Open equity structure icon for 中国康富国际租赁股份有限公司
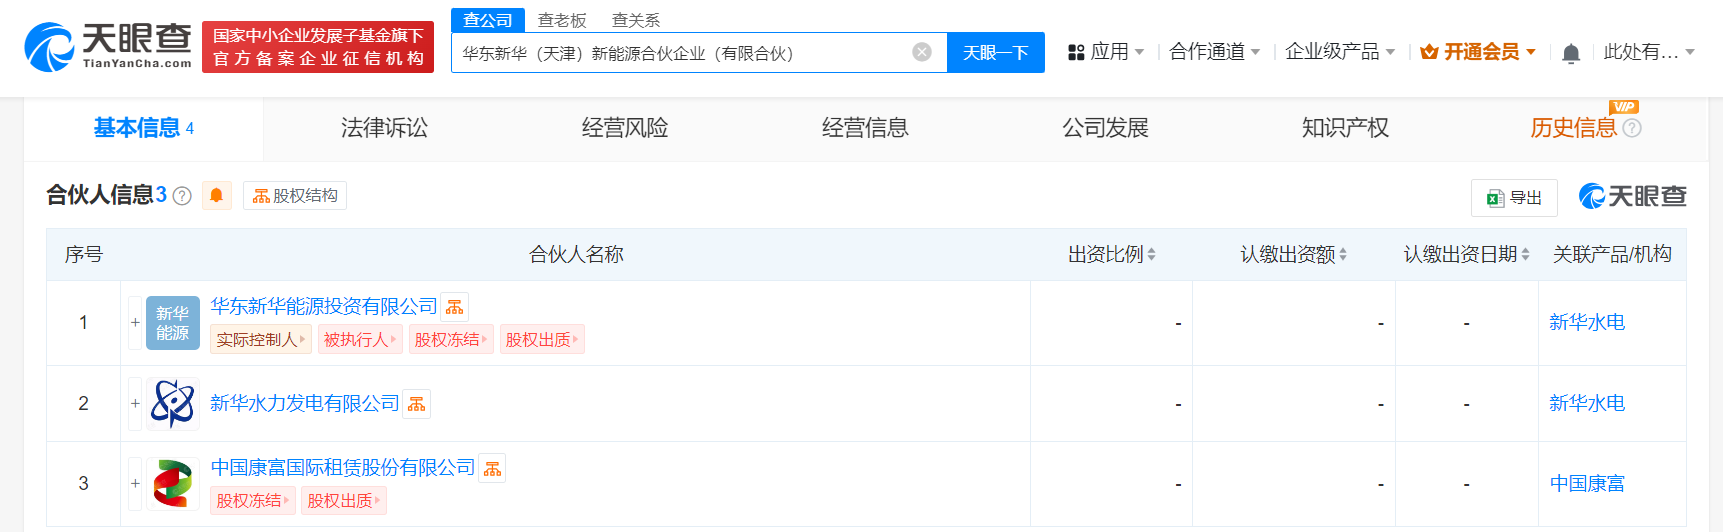The width and height of the screenshot is (1723, 532). 492,468
